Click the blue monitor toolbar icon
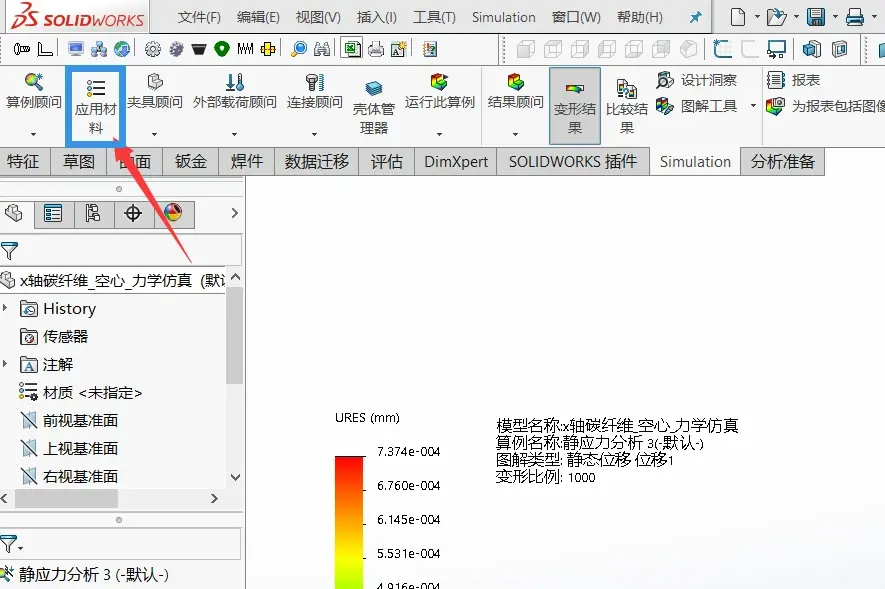This screenshot has height=589, width=885. (76, 49)
